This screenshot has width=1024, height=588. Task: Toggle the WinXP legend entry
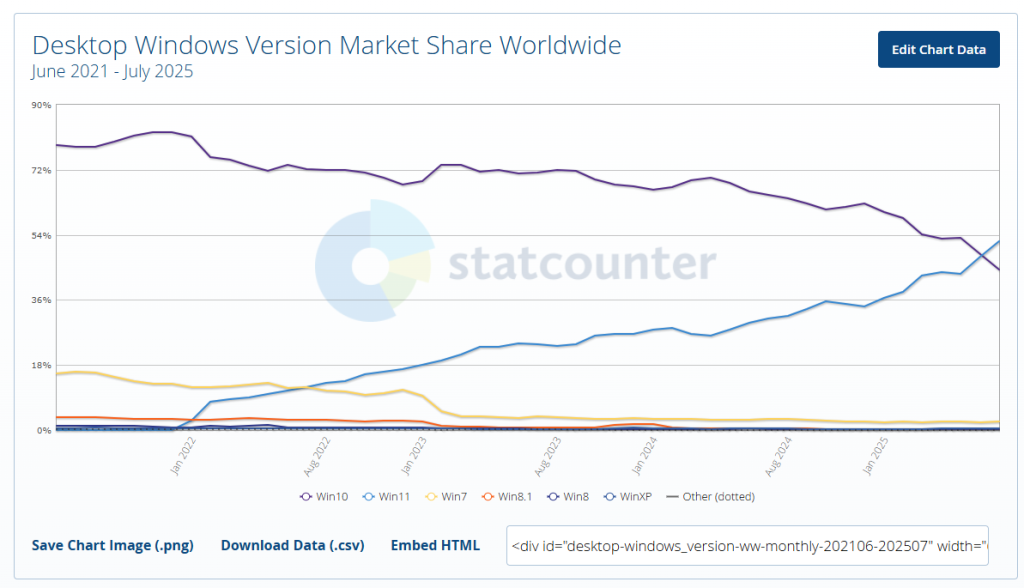628,497
